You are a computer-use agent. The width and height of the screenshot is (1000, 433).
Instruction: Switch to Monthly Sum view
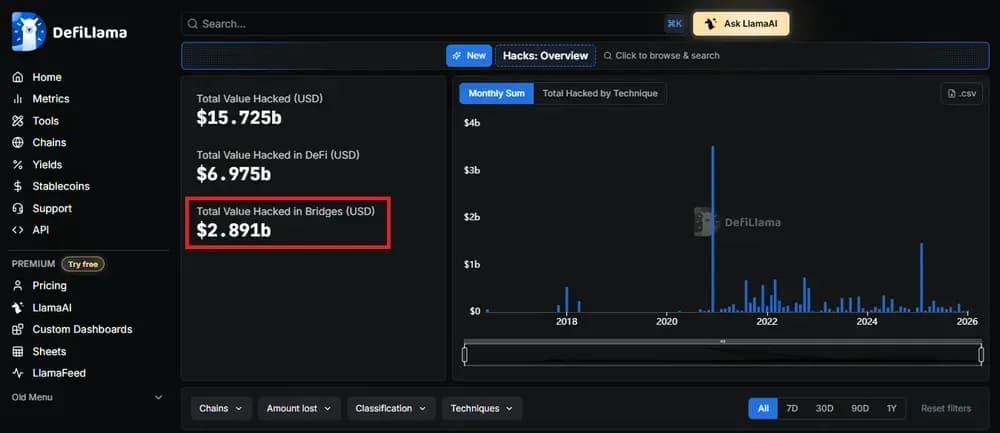(496, 93)
